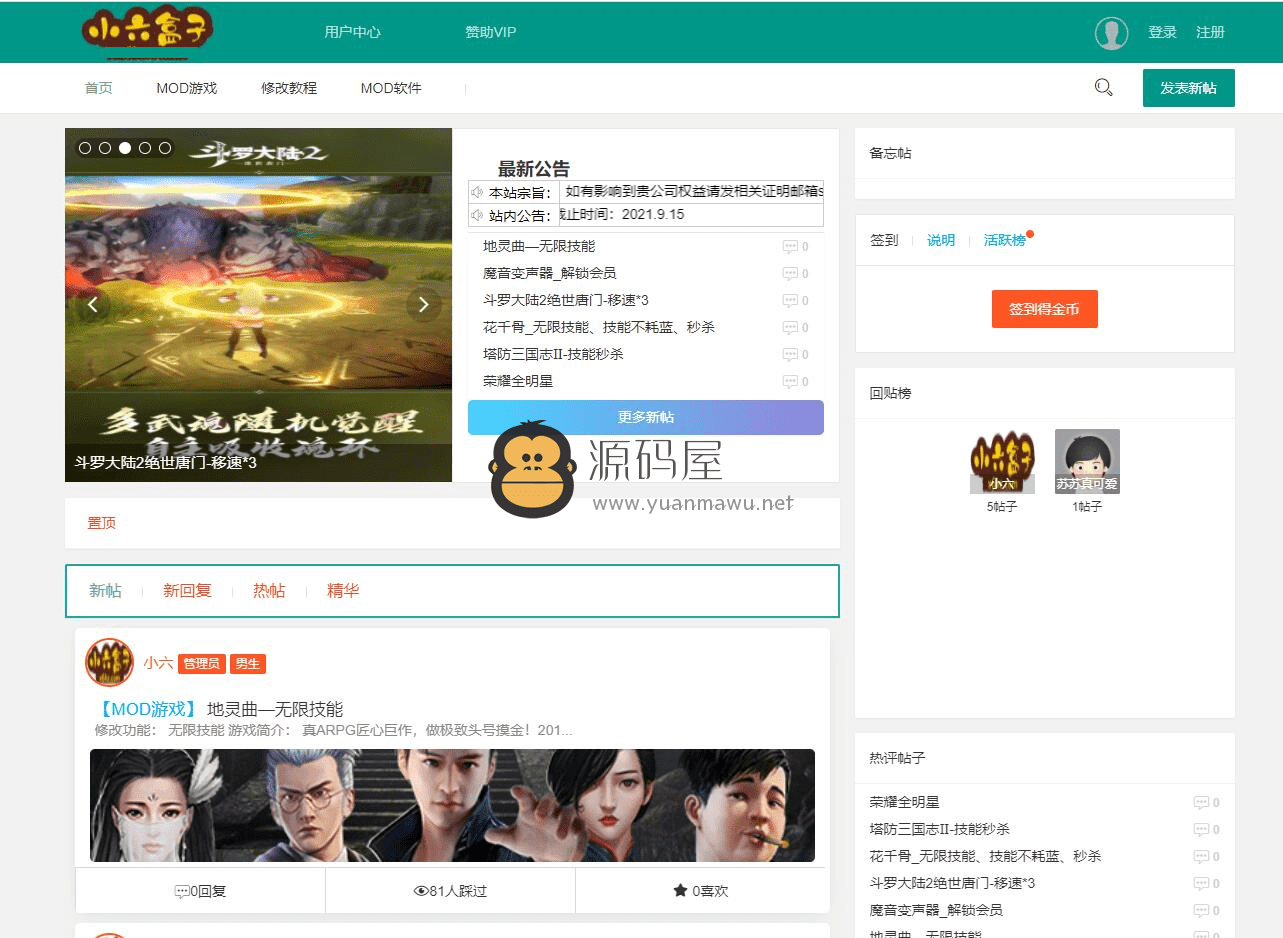
Task: Click comment icon for 塔防三国志II announcement row
Action: point(790,355)
